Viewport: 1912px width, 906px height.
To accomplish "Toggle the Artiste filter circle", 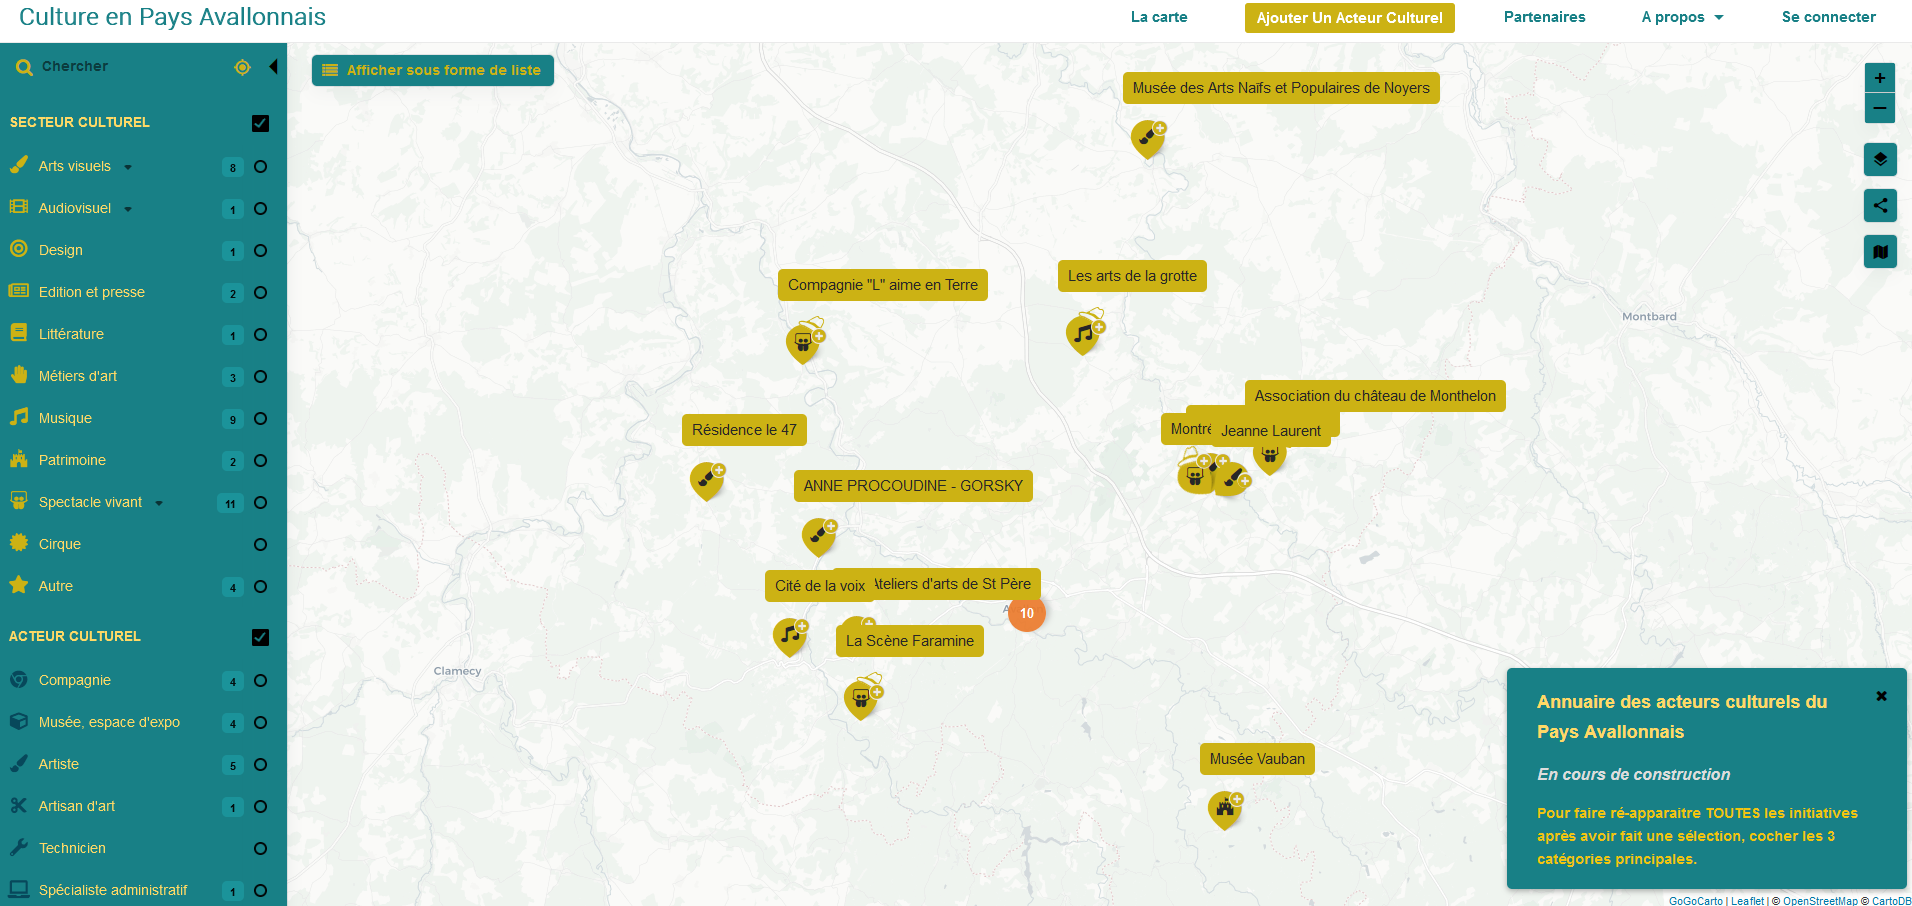I will coord(260,765).
